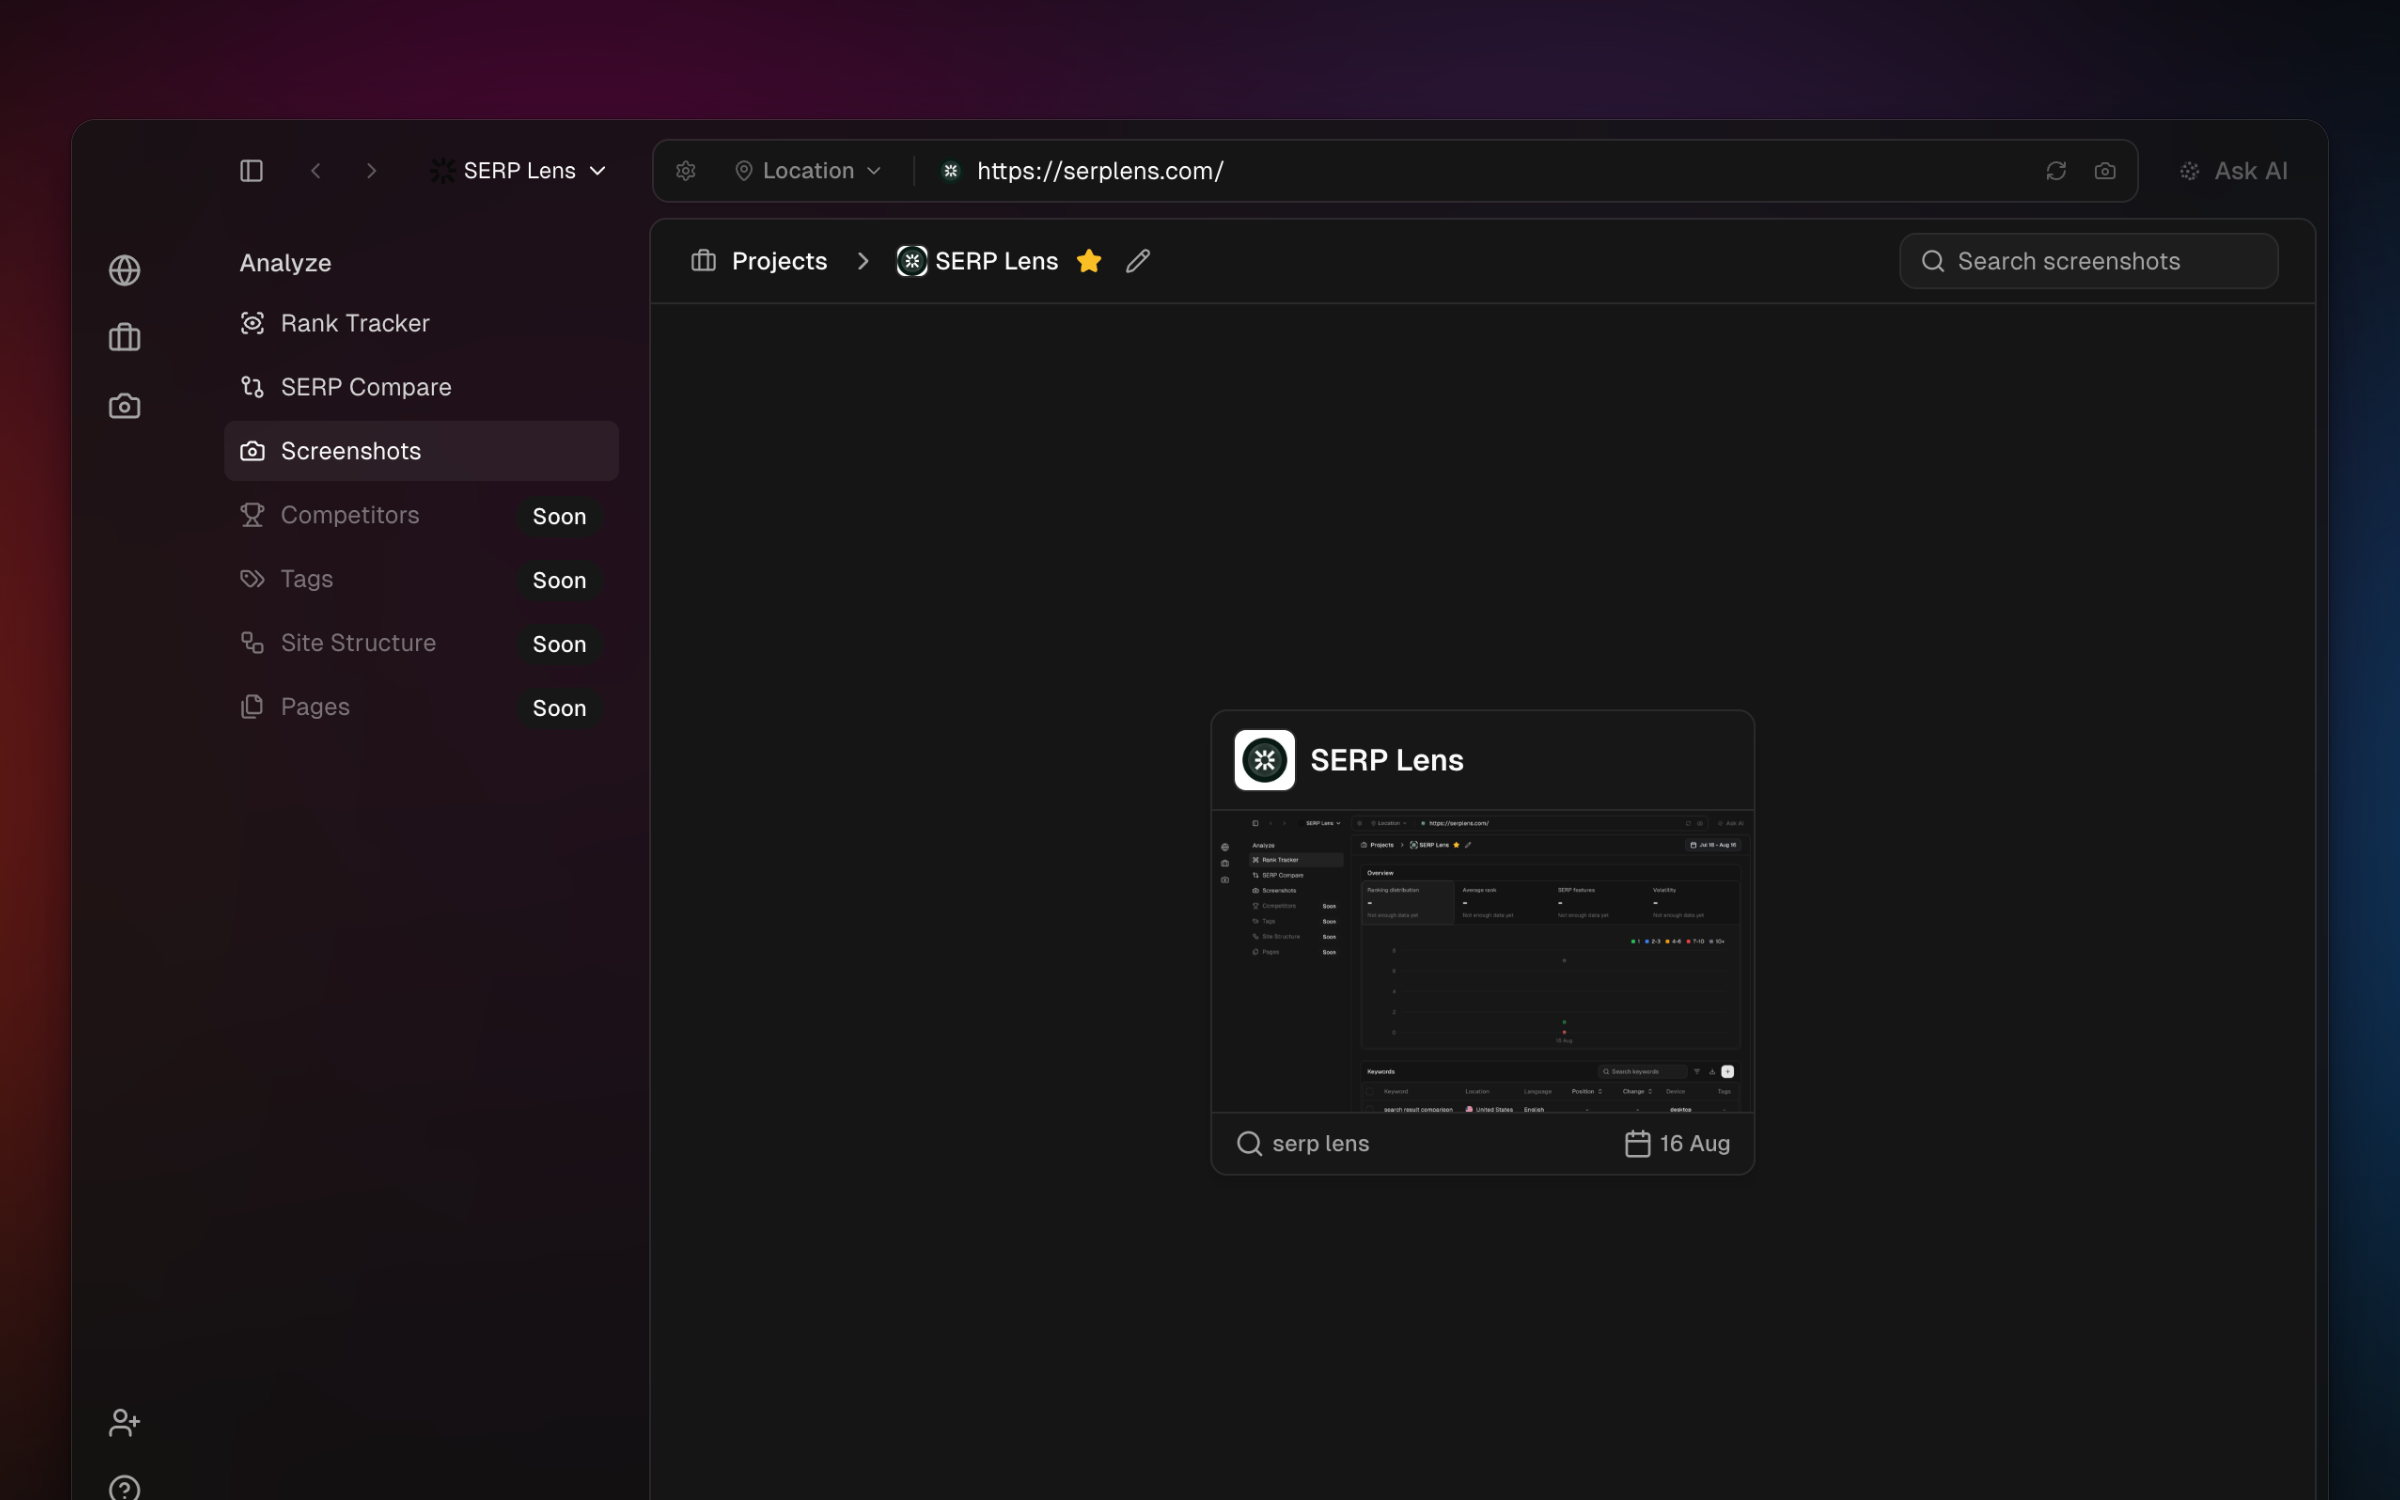
Task: Click the calendar icon on the screenshot card
Action: point(1637,1143)
